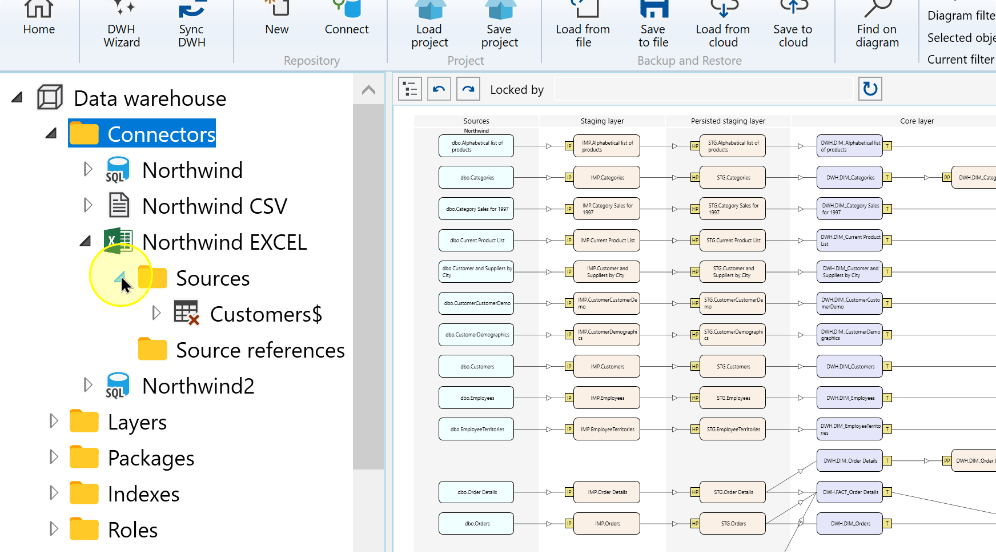Collapse the Sources folder

pos(120,278)
